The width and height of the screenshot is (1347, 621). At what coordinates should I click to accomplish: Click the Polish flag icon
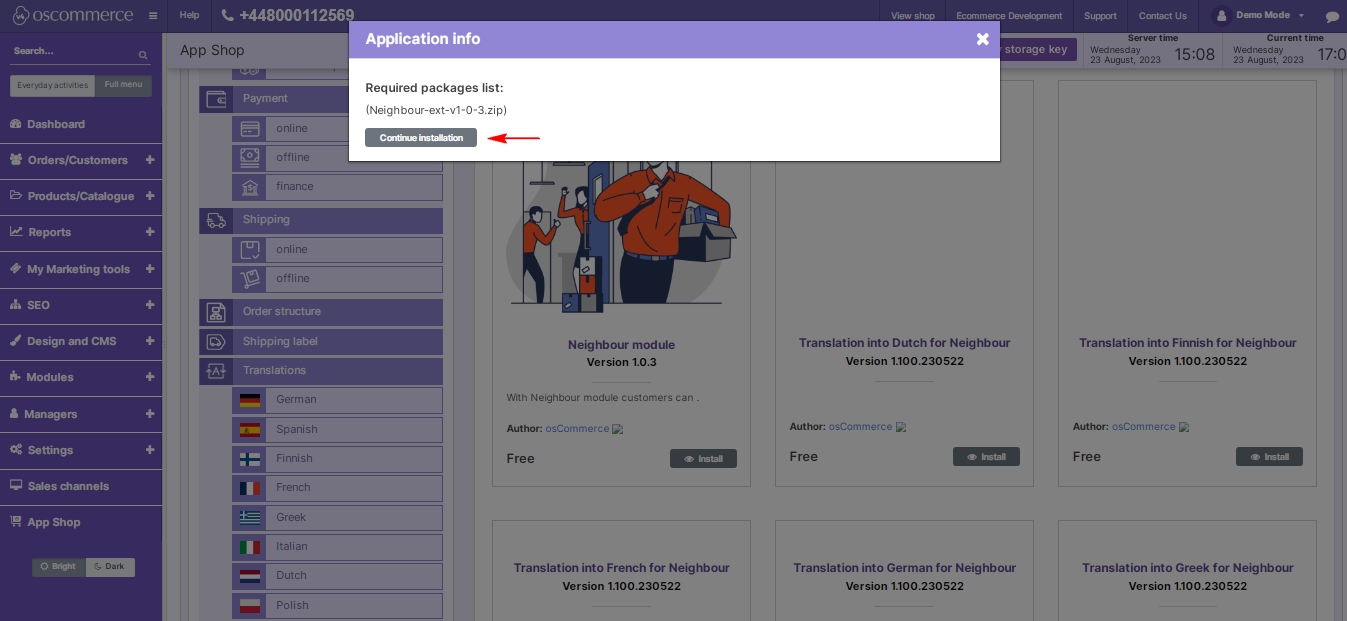(x=250, y=605)
